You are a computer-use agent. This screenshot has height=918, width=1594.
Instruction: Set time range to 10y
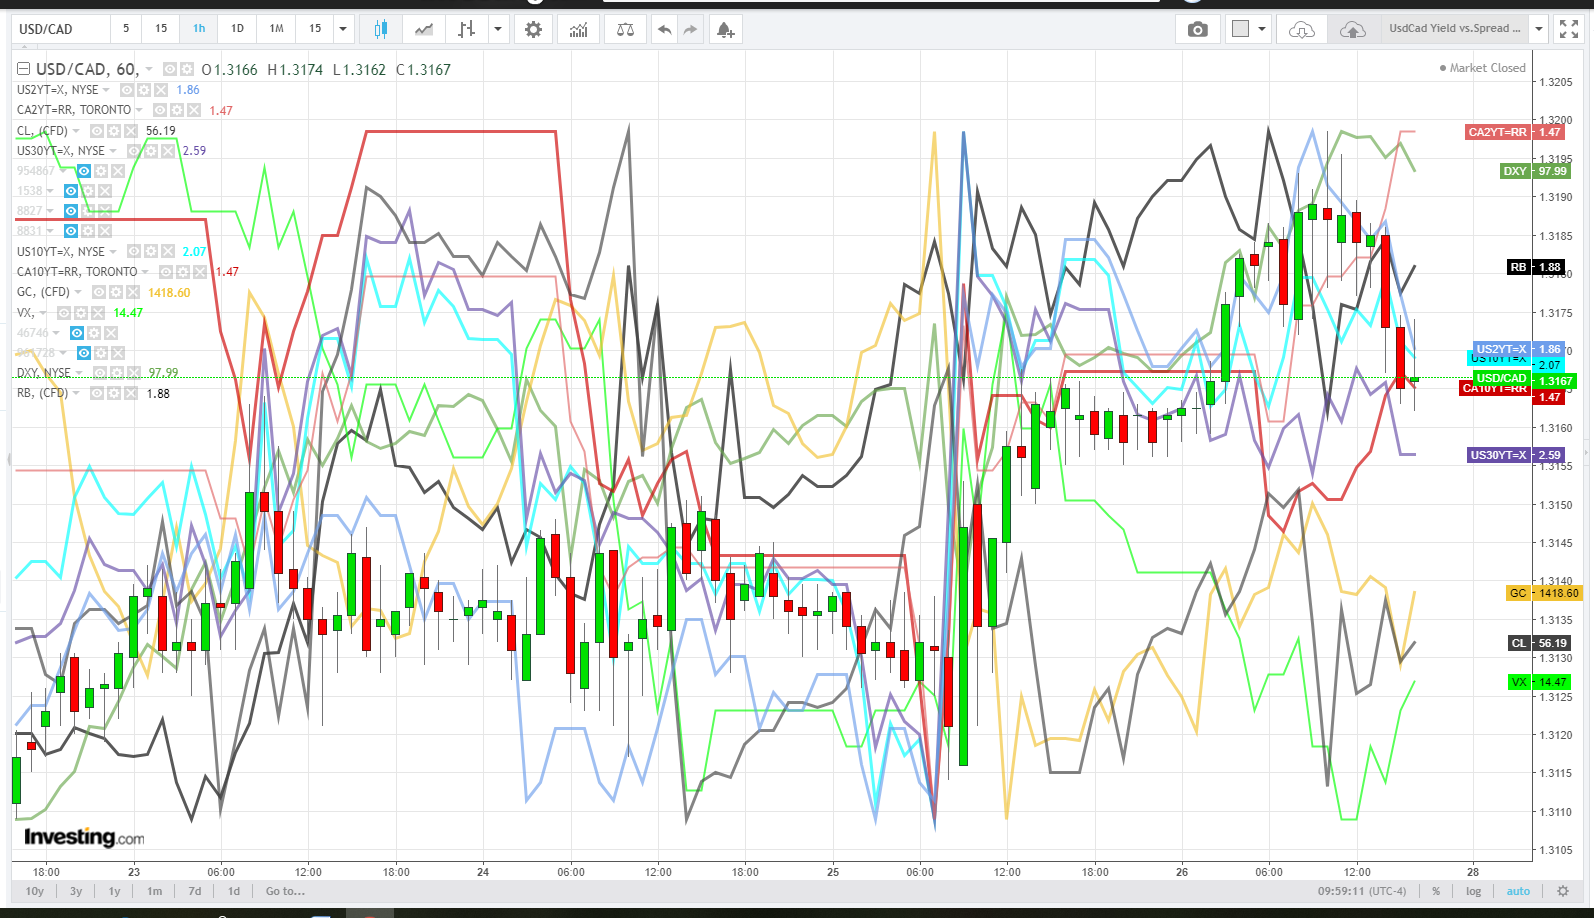point(35,891)
